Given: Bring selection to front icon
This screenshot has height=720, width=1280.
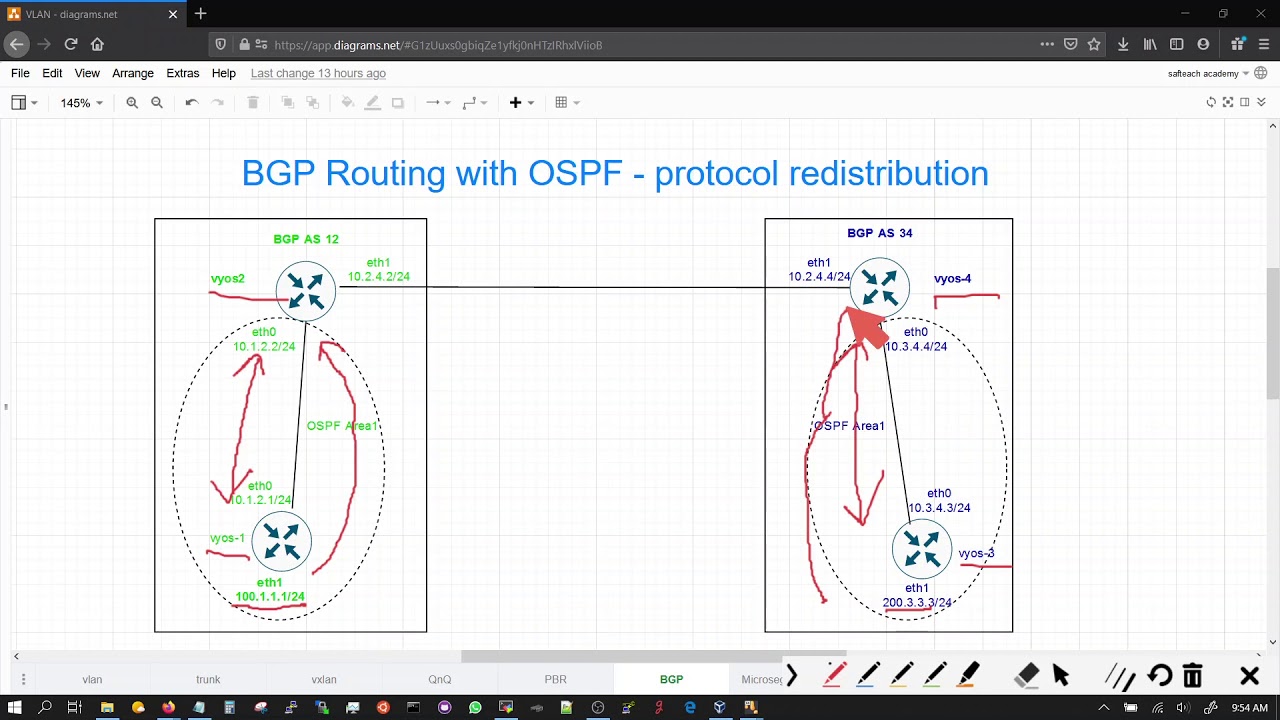Looking at the screenshot, I should pos(288,103).
